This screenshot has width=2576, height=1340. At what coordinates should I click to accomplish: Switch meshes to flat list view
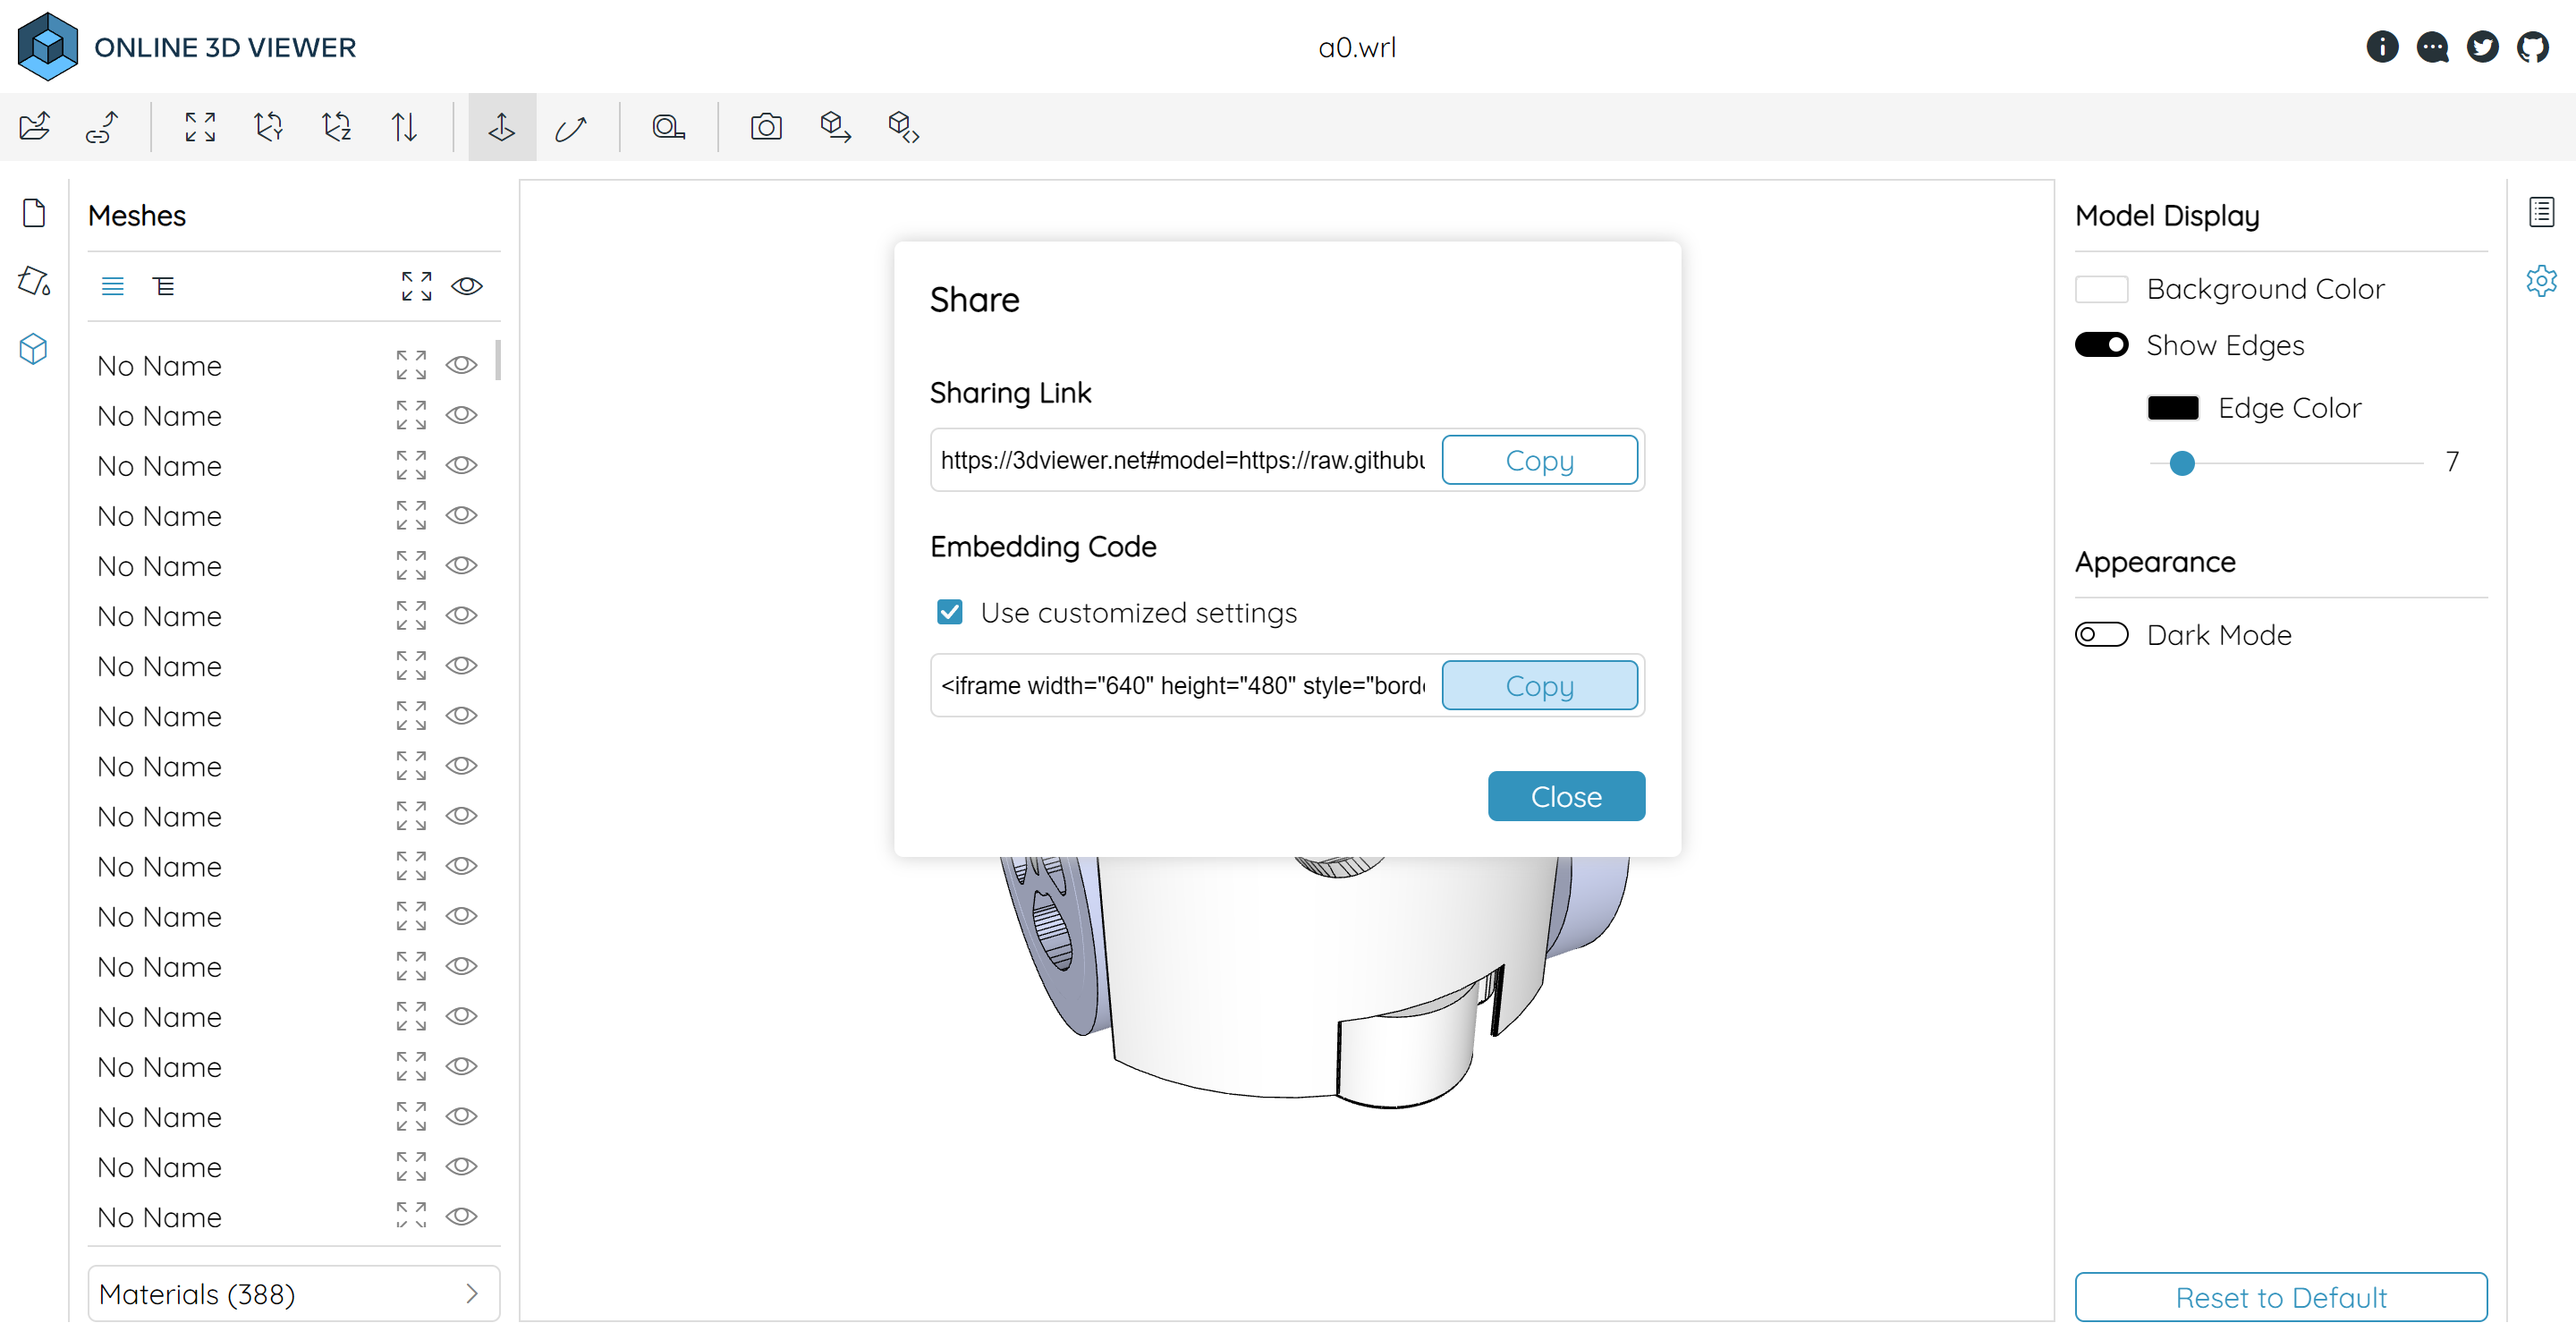click(x=113, y=286)
